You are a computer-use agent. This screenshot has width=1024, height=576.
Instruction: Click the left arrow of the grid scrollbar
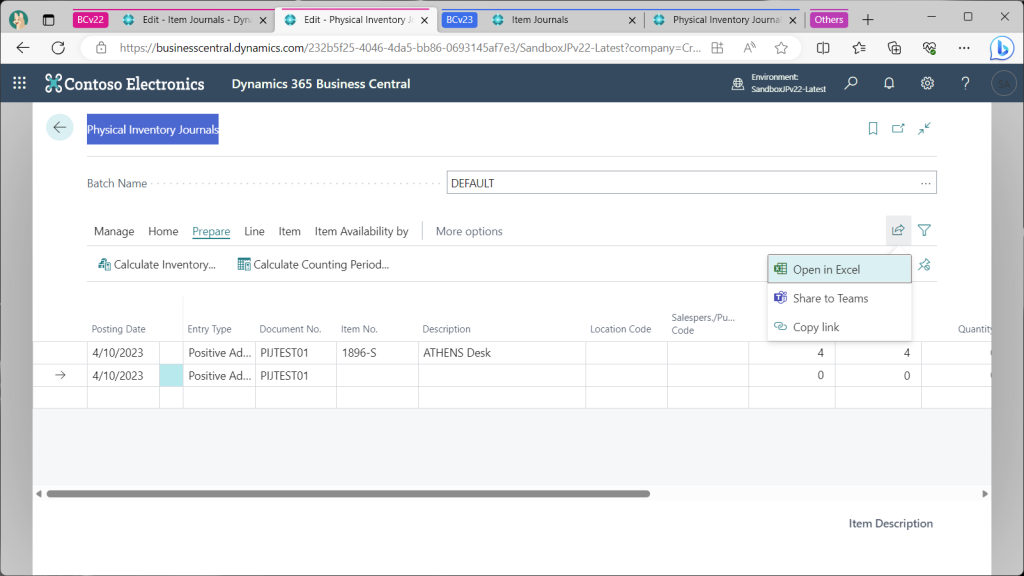click(39, 494)
